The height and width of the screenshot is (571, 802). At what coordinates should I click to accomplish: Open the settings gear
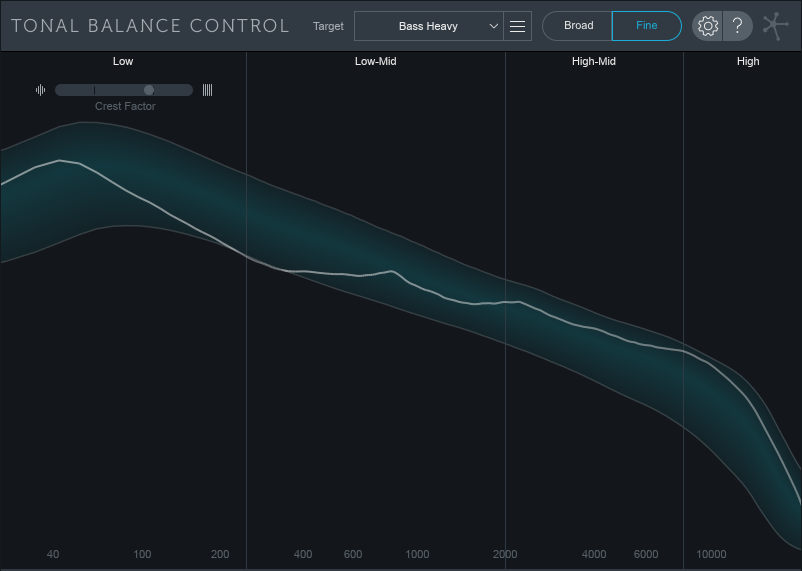(x=708, y=26)
